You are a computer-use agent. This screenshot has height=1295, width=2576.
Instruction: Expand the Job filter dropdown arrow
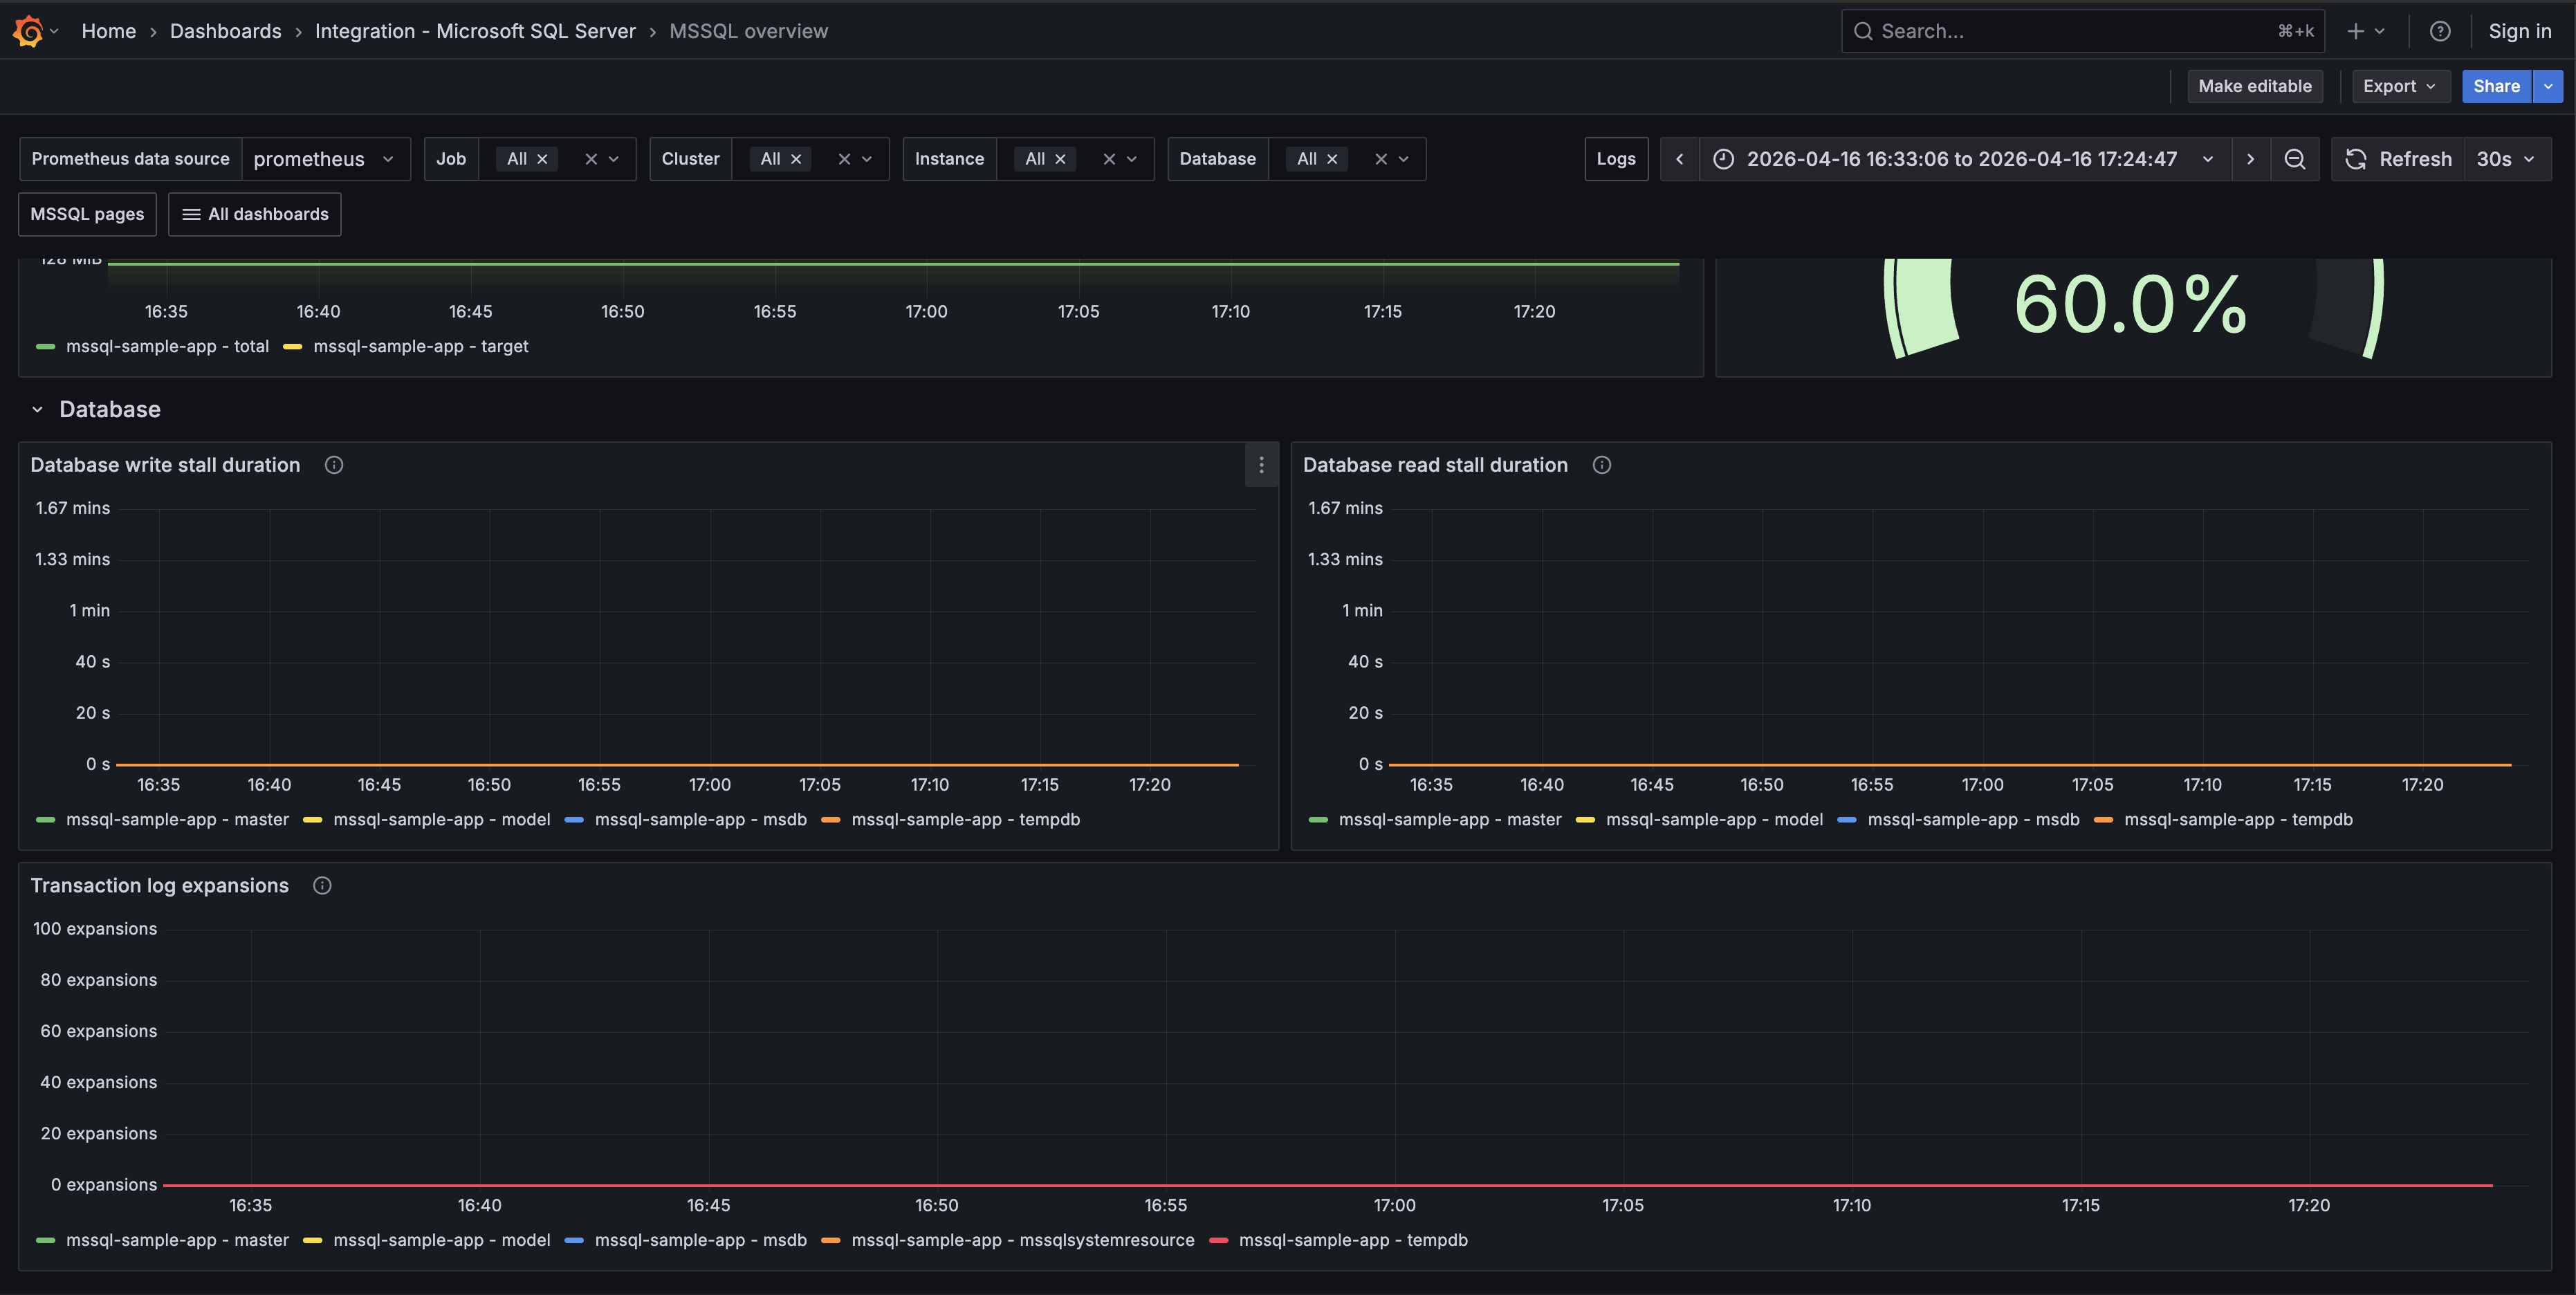(614, 159)
